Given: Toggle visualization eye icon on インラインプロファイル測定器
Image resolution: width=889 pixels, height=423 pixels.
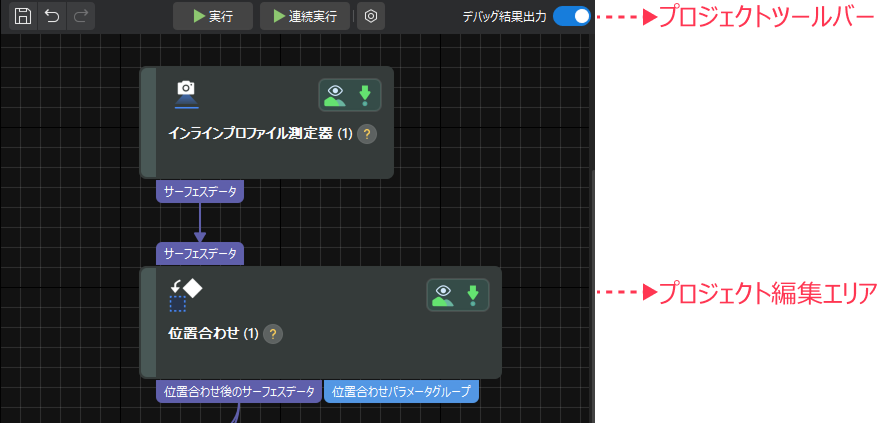Looking at the screenshot, I should pyautogui.click(x=335, y=95).
